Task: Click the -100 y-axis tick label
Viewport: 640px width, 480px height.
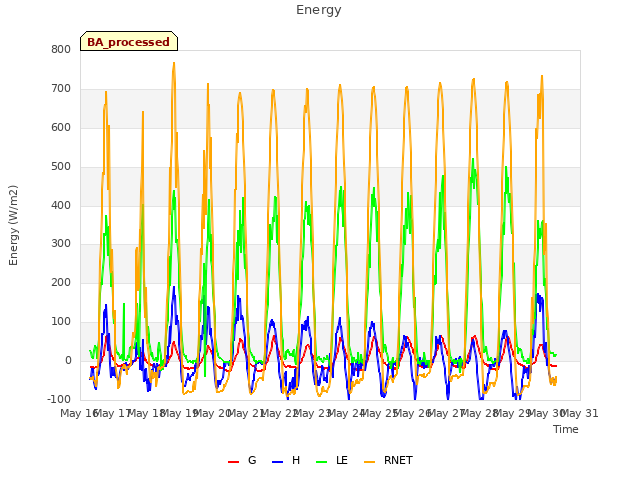Action: 59,399
